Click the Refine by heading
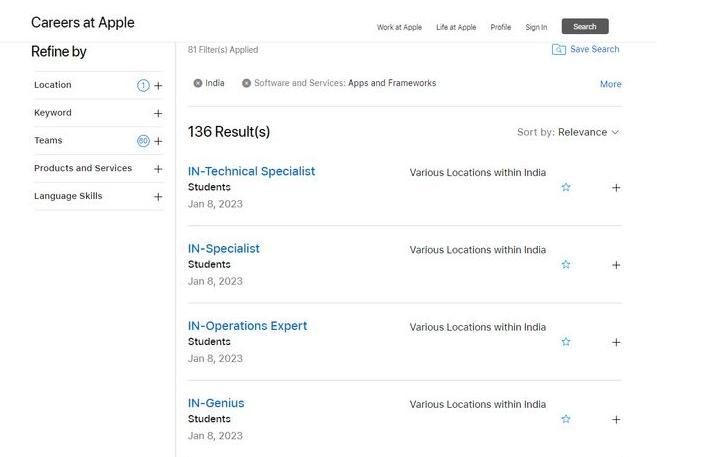The height and width of the screenshot is (457, 703). click(59, 52)
